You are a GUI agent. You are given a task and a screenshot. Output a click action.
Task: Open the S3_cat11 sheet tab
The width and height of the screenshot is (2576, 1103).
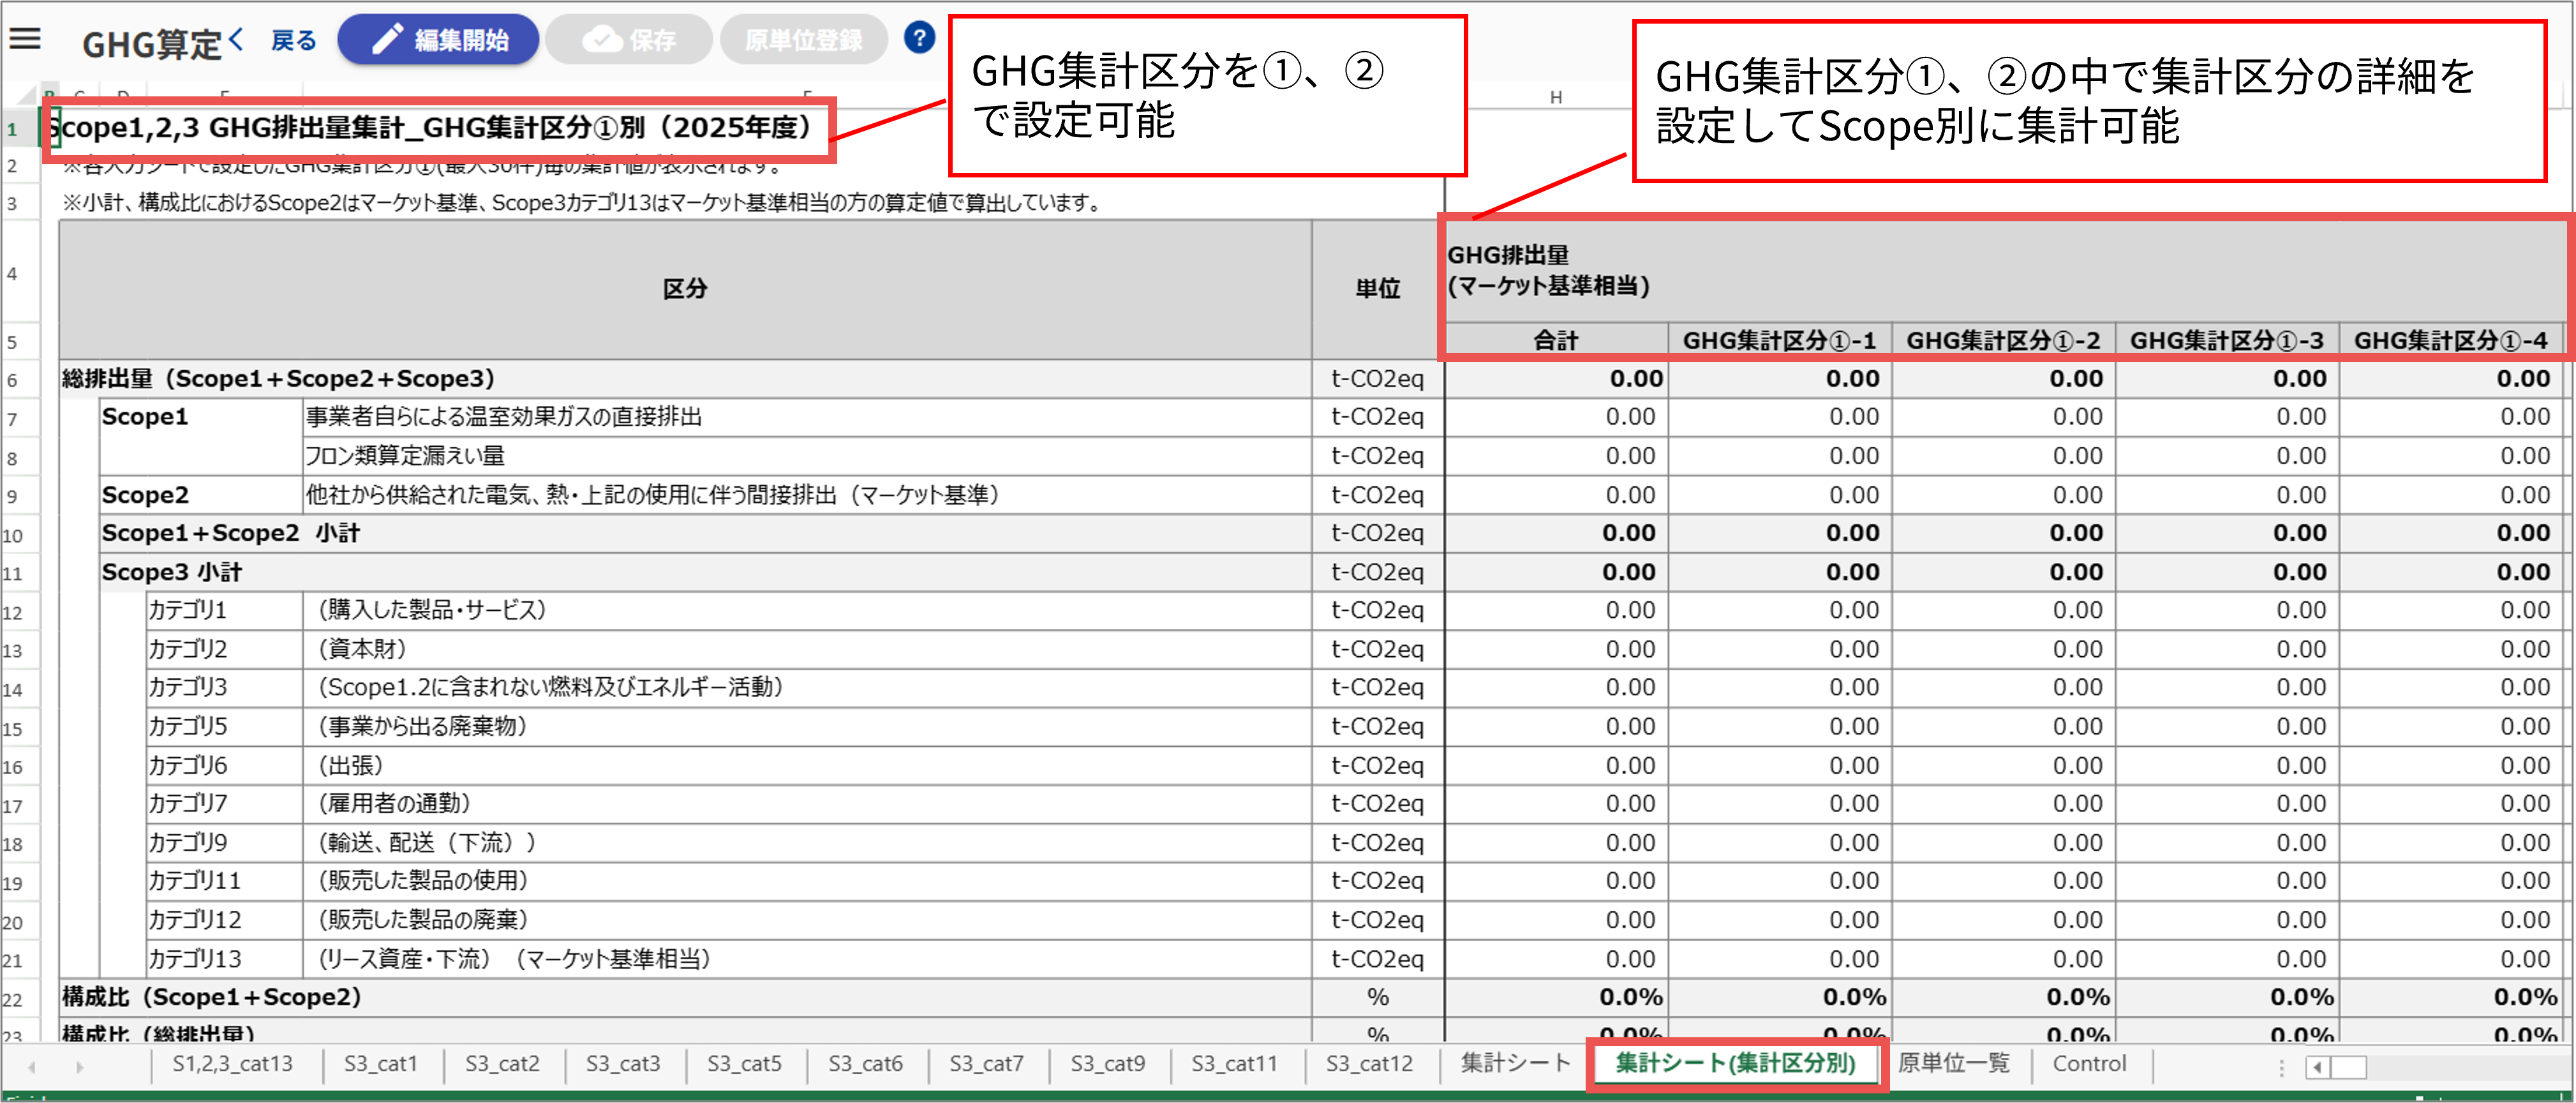[x=1235, y=1064]
